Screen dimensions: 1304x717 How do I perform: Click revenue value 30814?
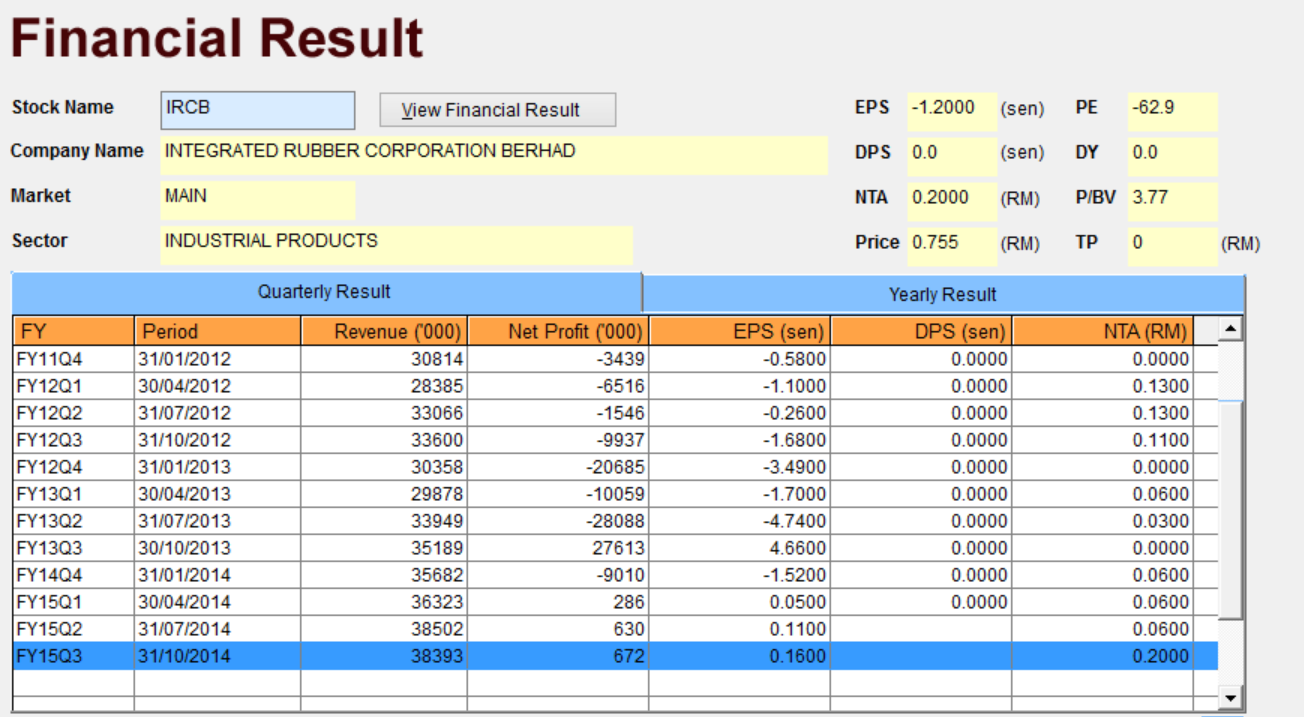(384, 359)
